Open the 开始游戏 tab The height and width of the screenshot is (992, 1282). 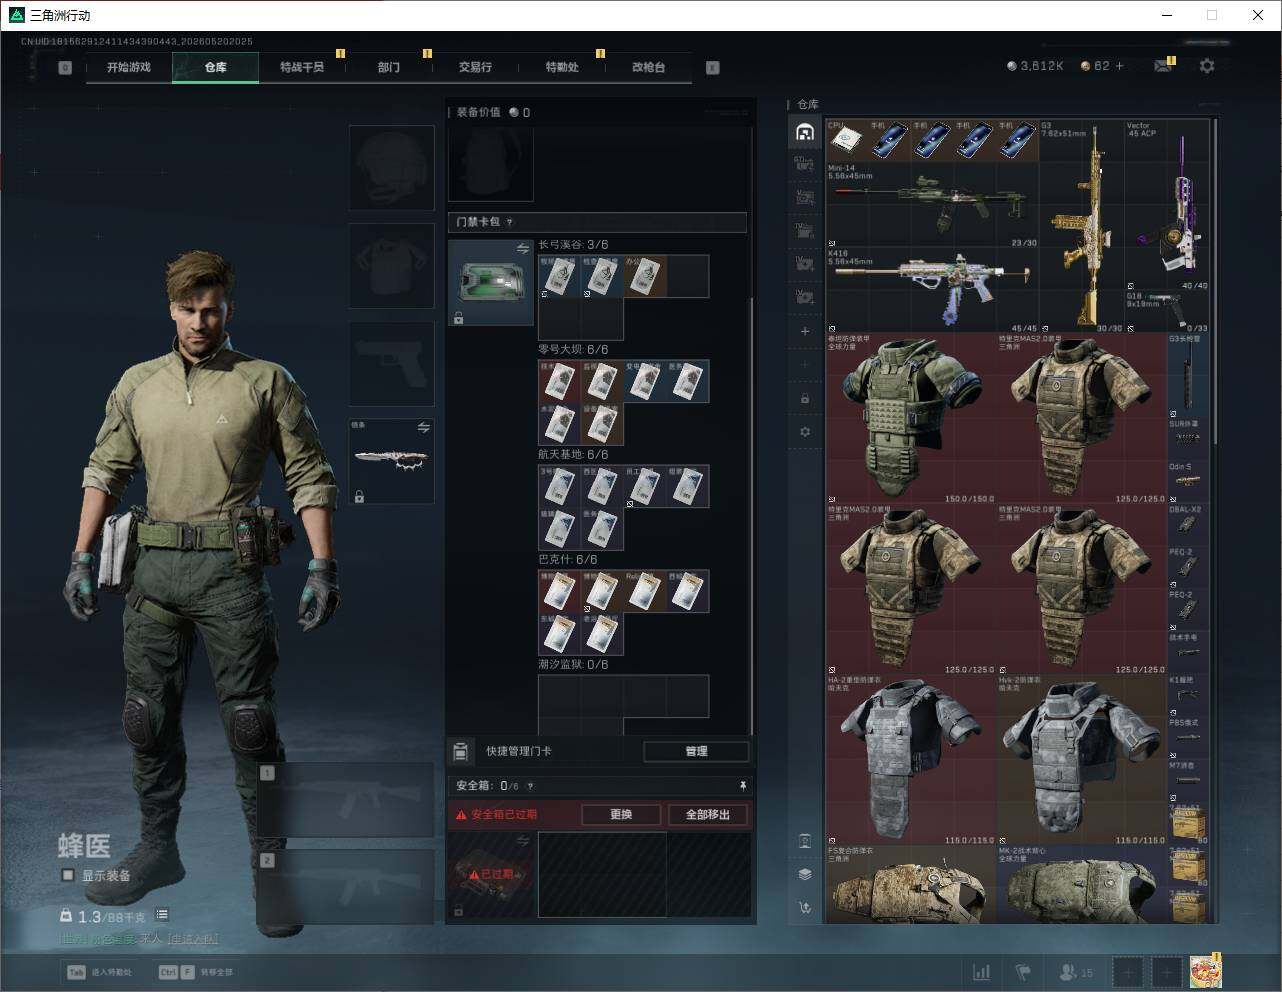[x=129, y=67]
